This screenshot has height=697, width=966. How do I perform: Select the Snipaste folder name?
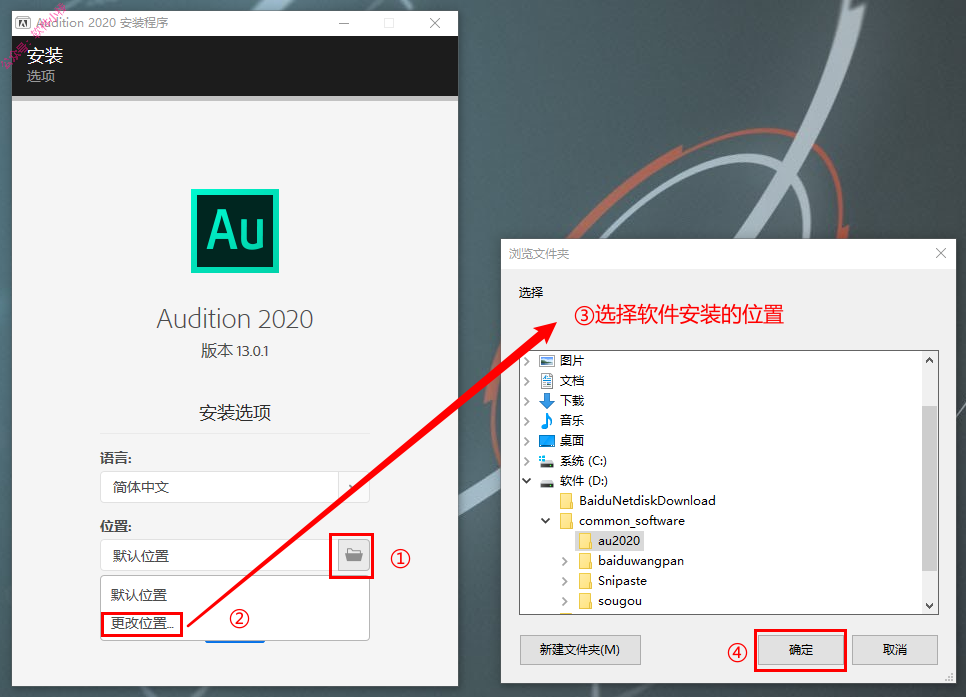click(x=622, y=581)
